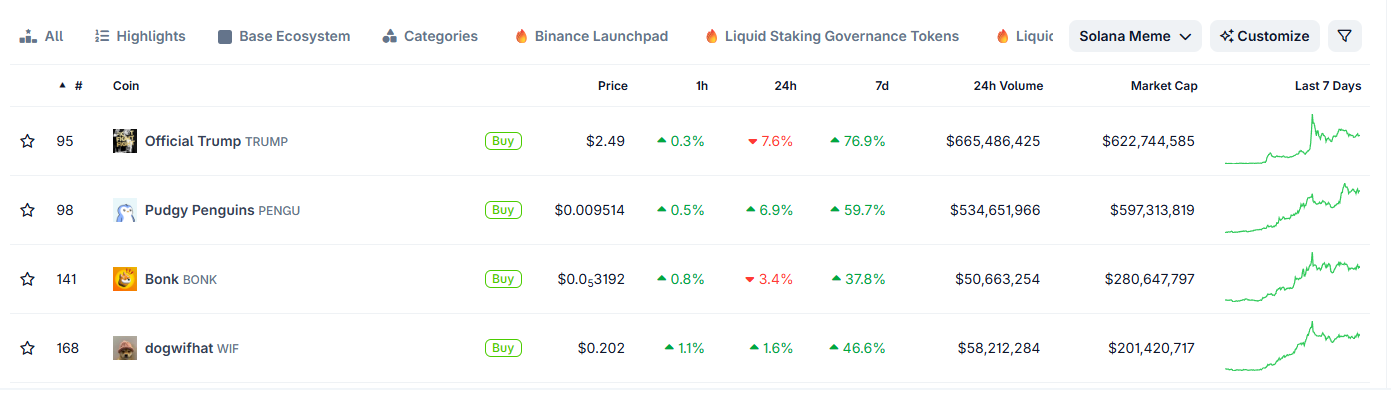Open the Customize button
Image resolution: width=1391 pixels, height=396 pixels.
[1265, 36]
